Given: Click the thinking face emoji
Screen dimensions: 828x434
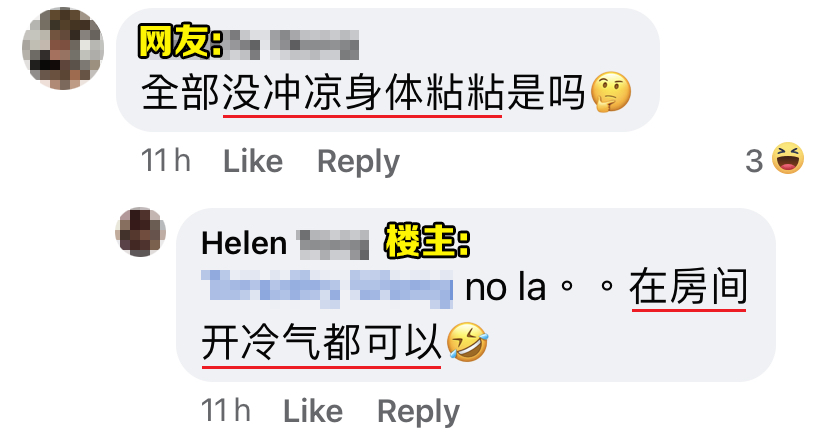Looking at the screenshot, I should coord(610,92).
